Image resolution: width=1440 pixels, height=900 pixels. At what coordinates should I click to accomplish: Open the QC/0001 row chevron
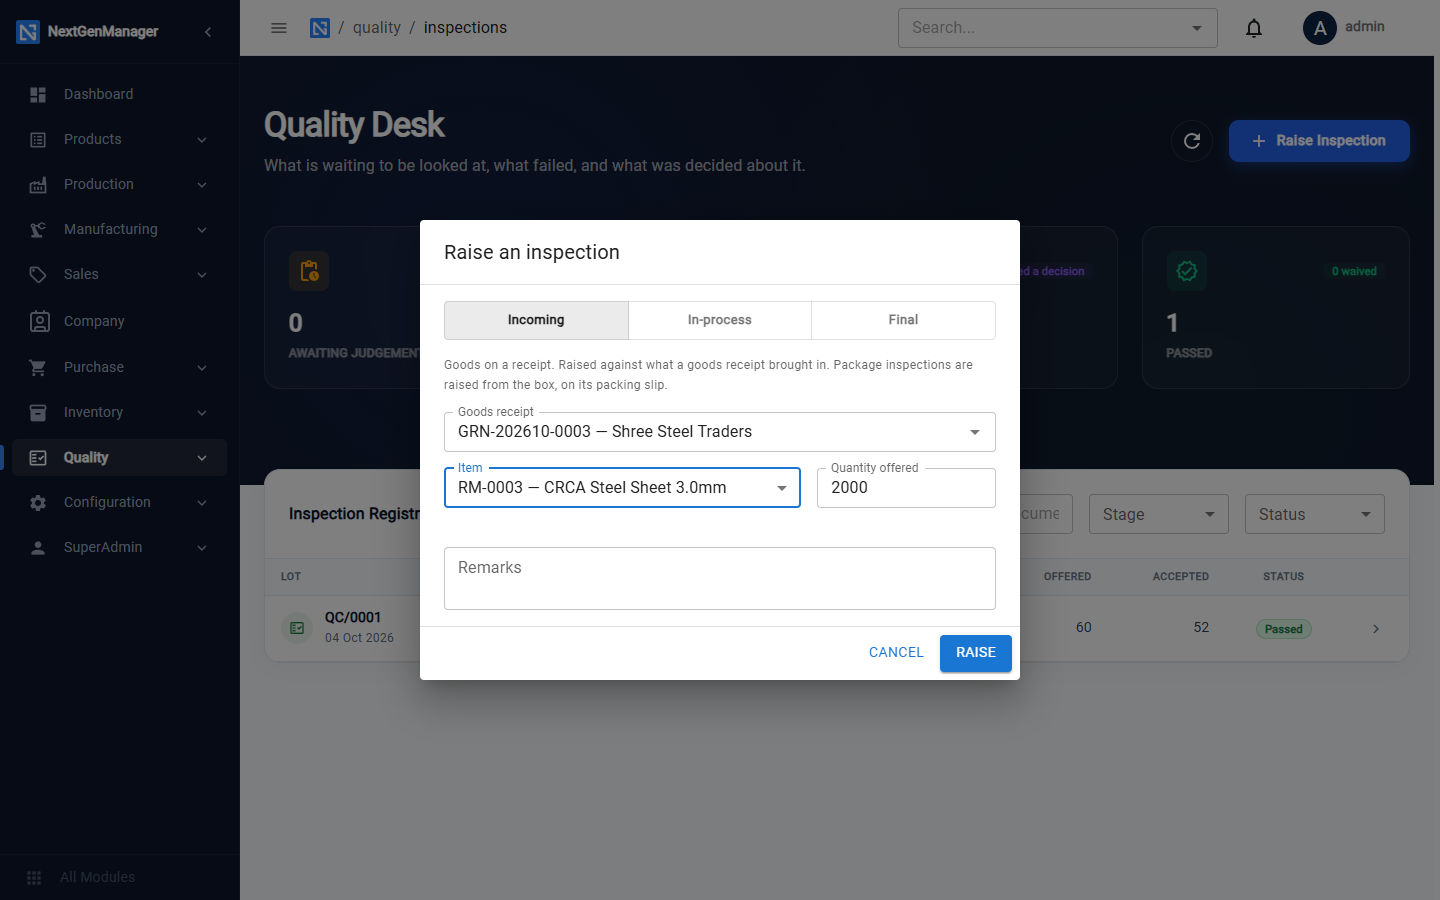pyautogui.click(x=1376, y=629)
